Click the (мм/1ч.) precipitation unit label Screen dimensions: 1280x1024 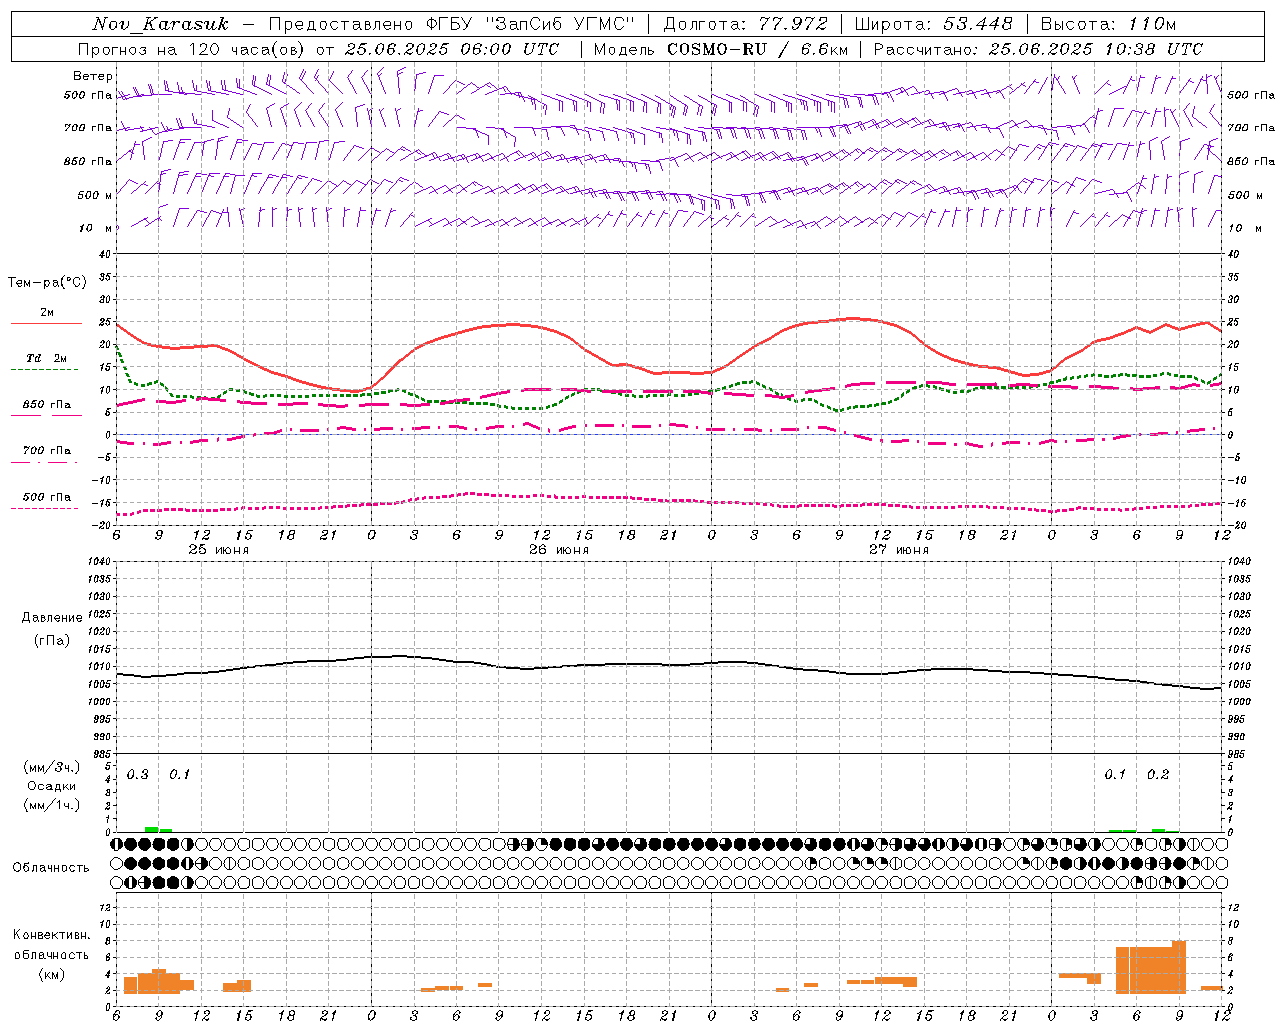[51, 805]
